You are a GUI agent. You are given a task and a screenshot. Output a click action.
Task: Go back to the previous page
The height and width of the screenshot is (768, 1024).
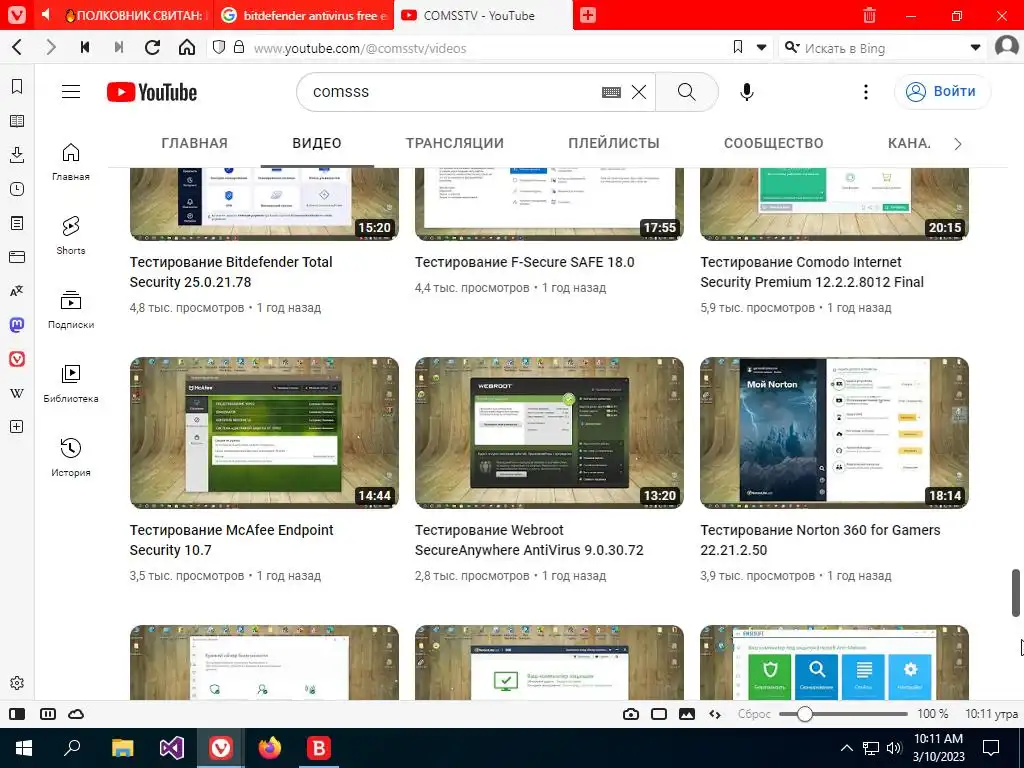click(18, 47)
